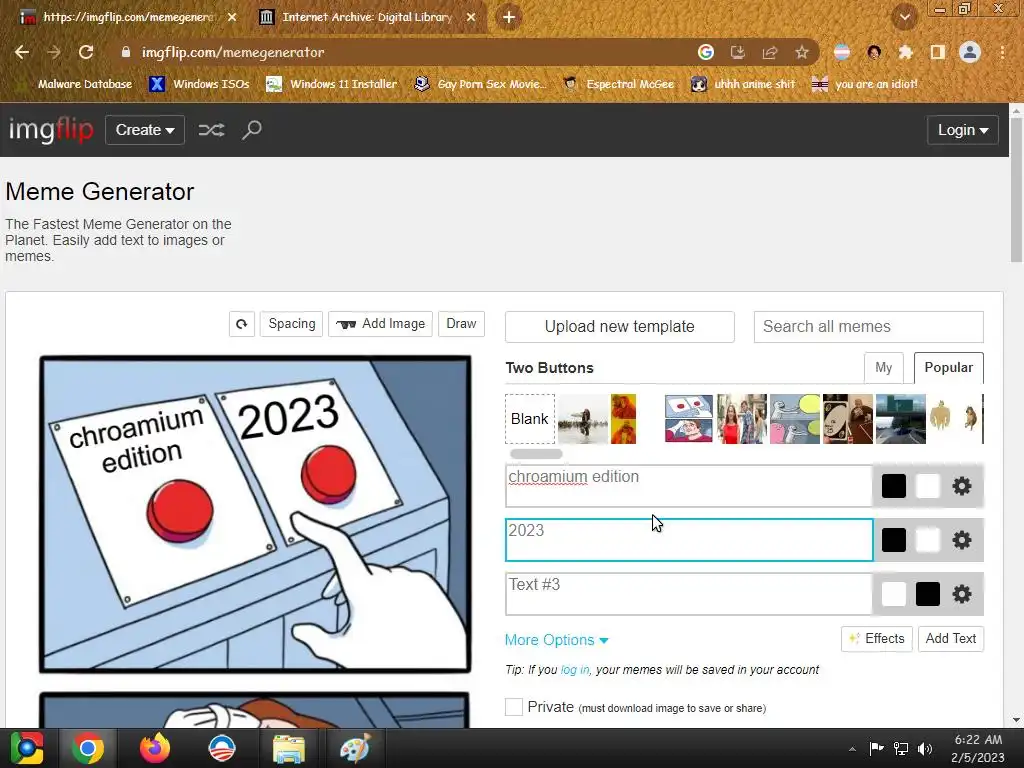Follow the log in link in the tip
Screen dimensions: 1024x768
pos(575,670)
